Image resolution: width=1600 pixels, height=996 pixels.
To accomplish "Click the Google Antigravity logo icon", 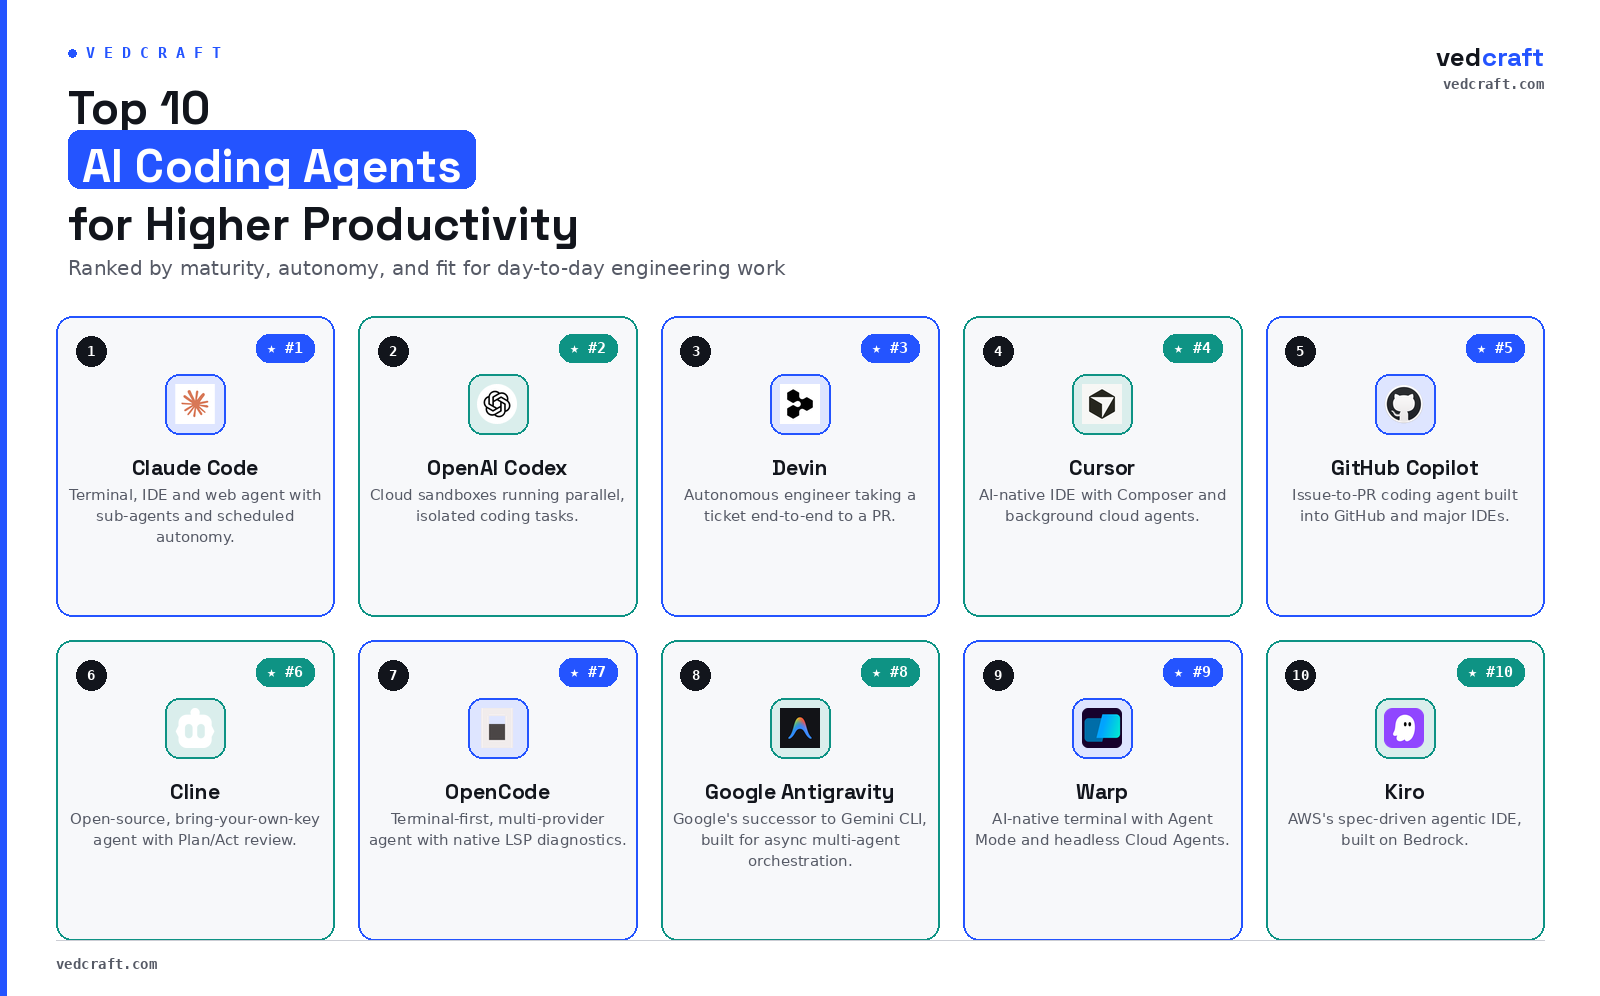I will tap(800, 728).
